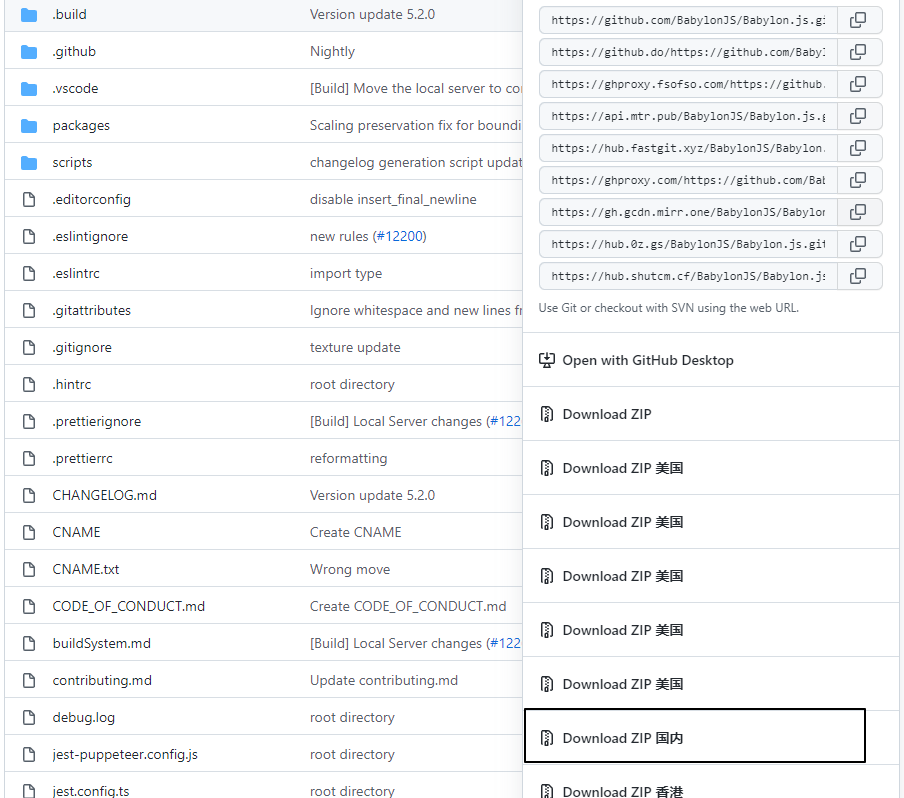
Task: Focus the hub.0z.gs URL field
Action: point(688,244)
